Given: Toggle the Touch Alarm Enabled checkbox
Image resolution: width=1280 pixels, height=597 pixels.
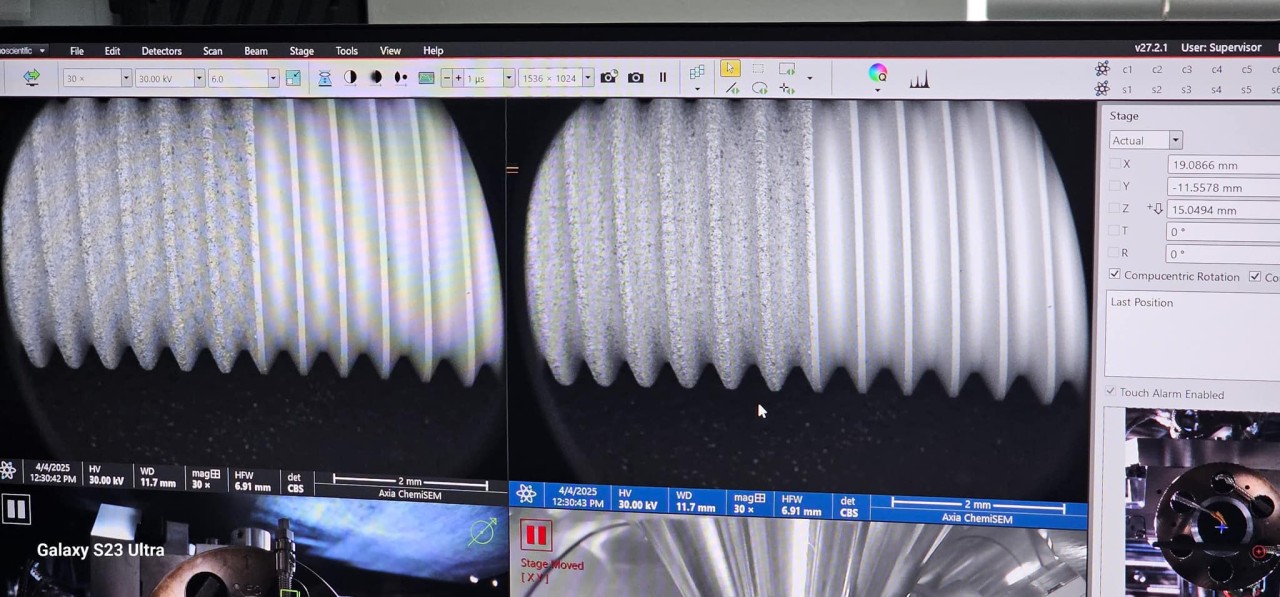Looking at the screenshot, I should tap(1110, 392).
